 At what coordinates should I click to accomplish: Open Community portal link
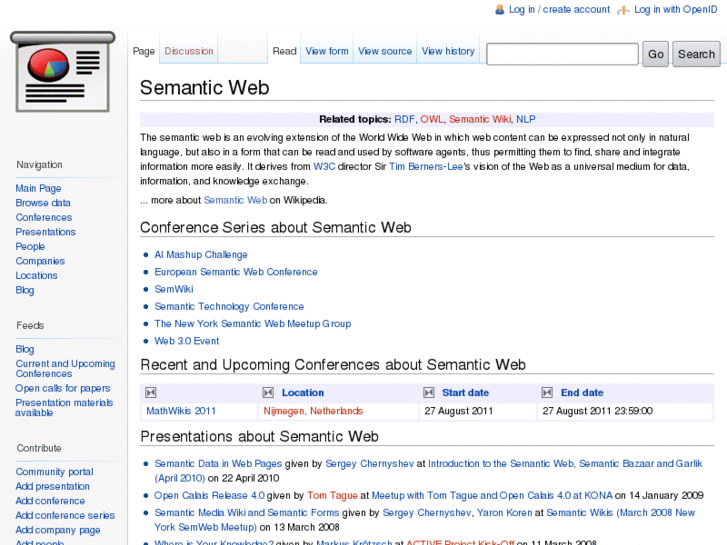(54, 472)
